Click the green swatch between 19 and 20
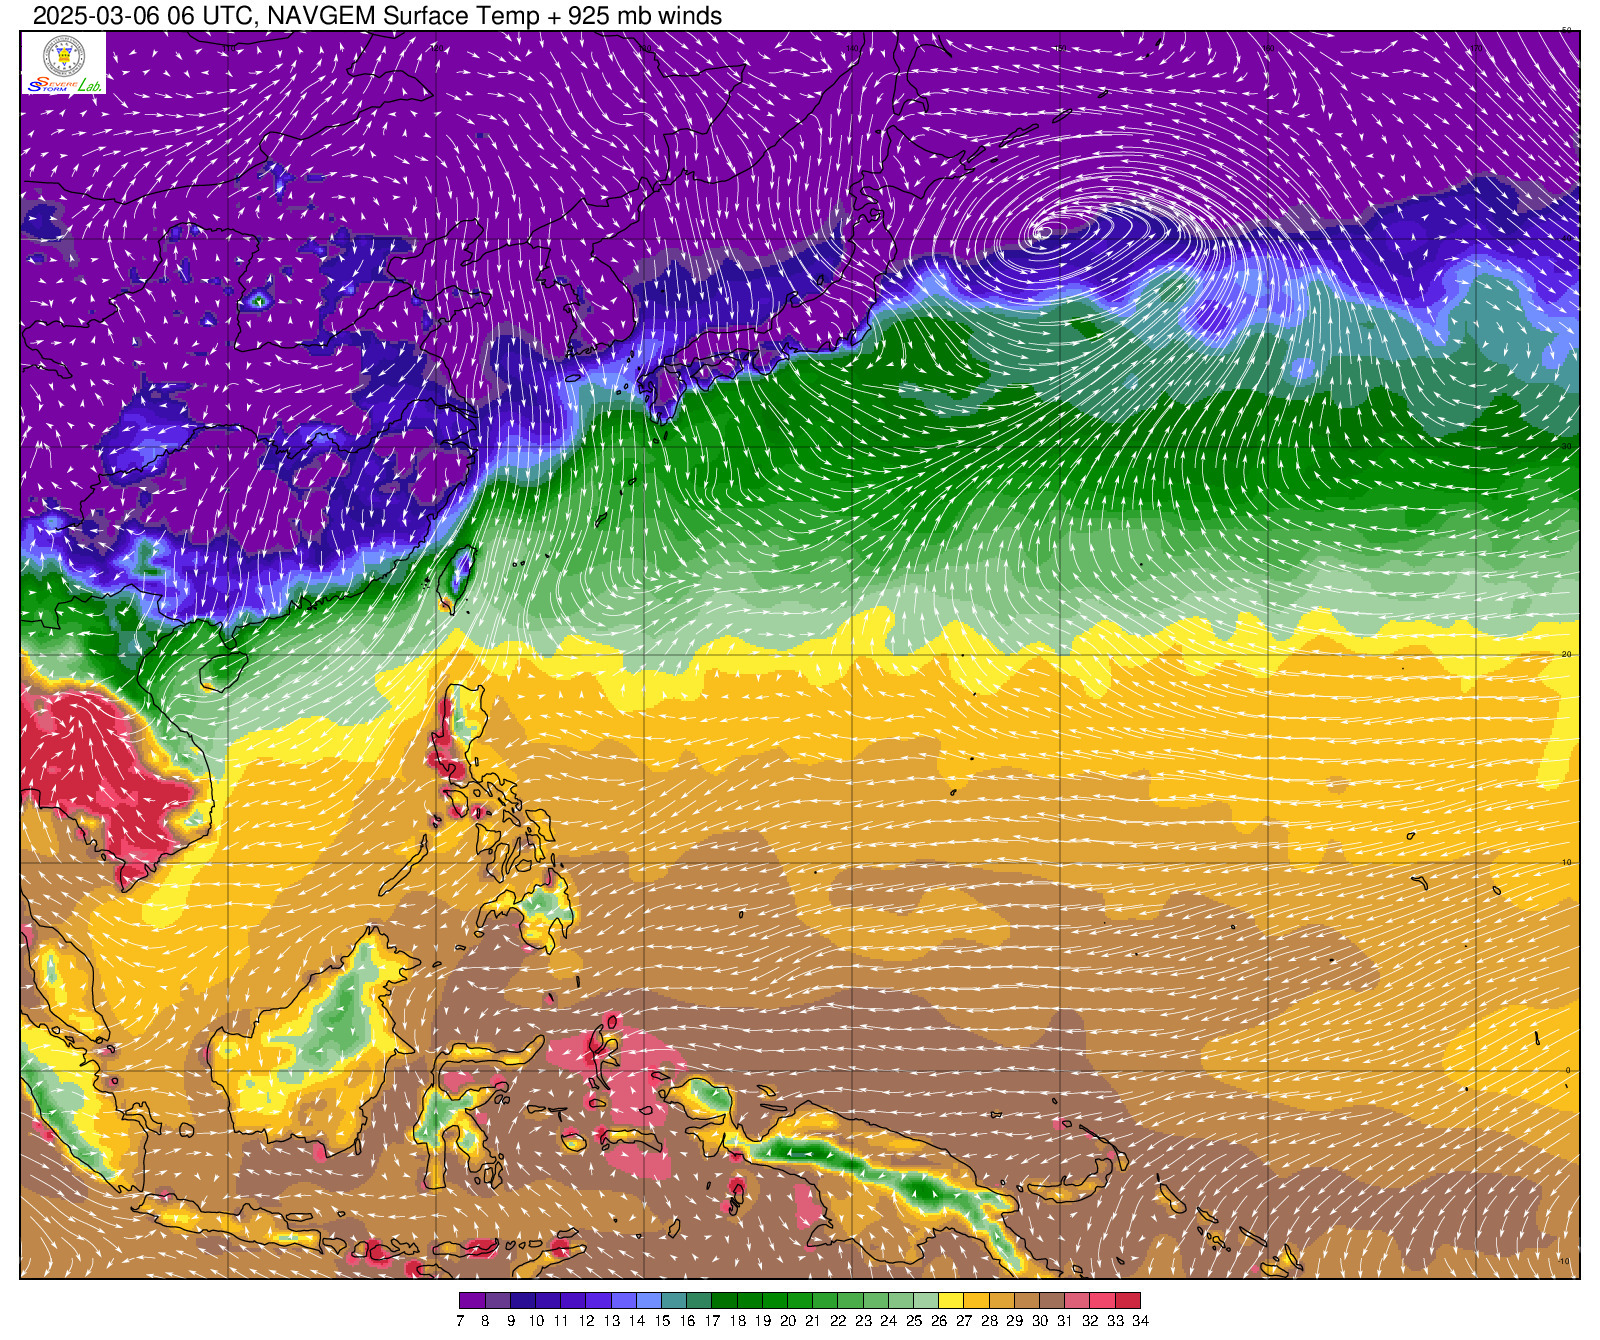 tap(775, 1301)
